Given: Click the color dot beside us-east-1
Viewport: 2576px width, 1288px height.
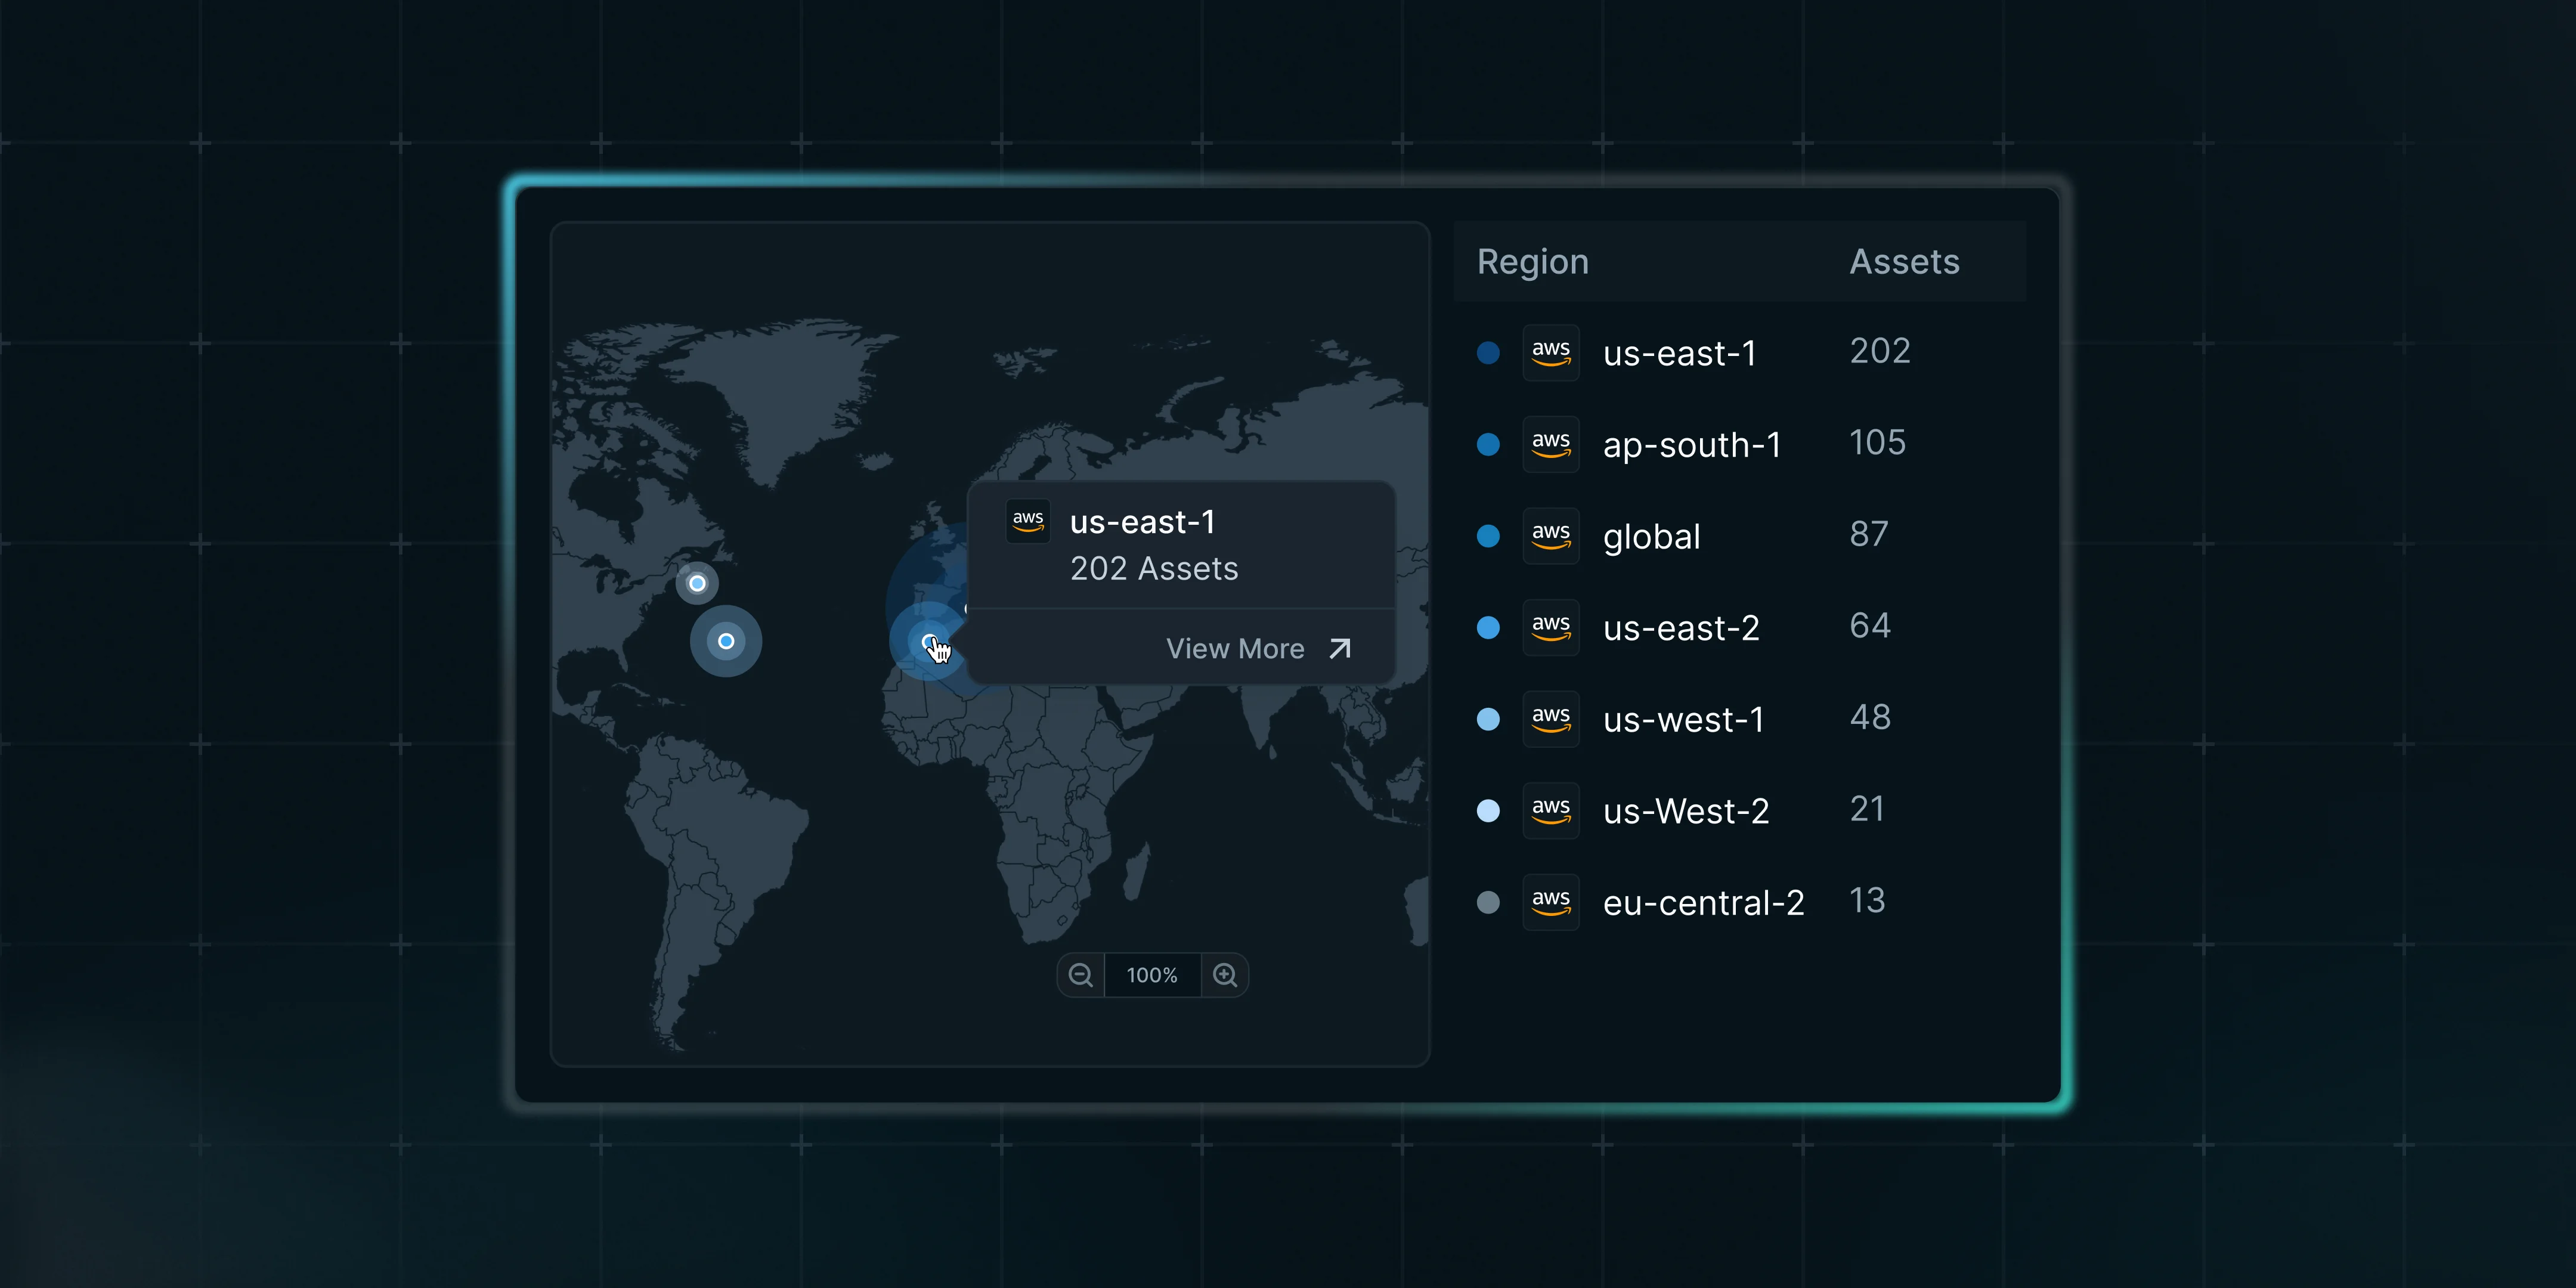Looking at the screenshot, I should (1488, 352).
